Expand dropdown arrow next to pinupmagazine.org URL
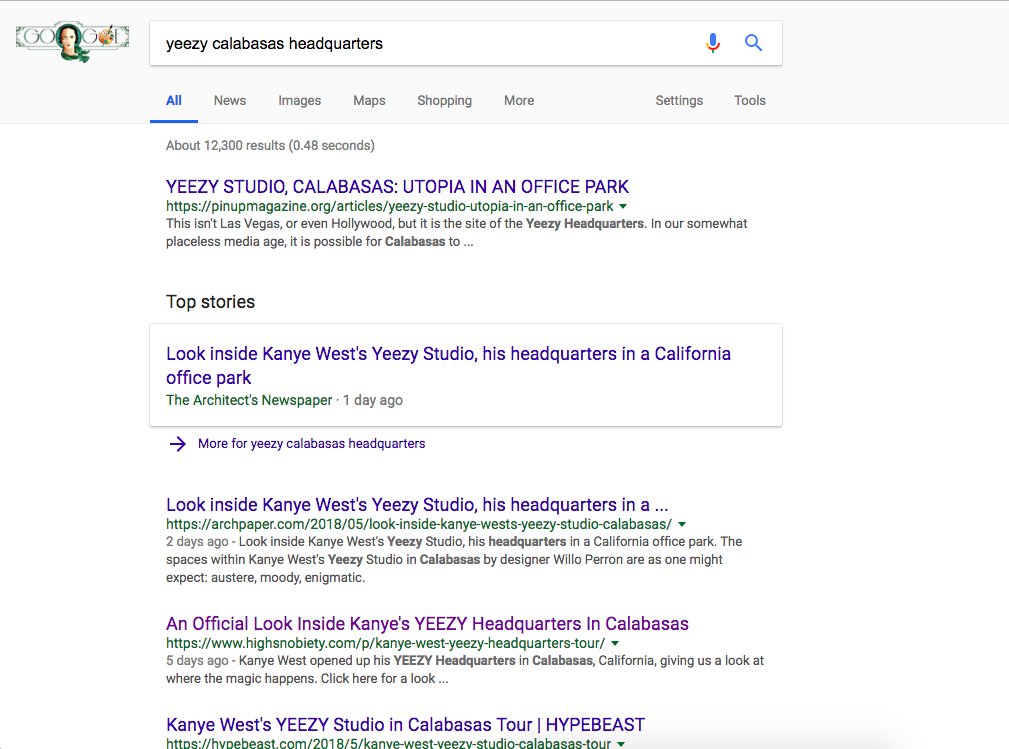The image size is (1009, 749). click(623, 207)
